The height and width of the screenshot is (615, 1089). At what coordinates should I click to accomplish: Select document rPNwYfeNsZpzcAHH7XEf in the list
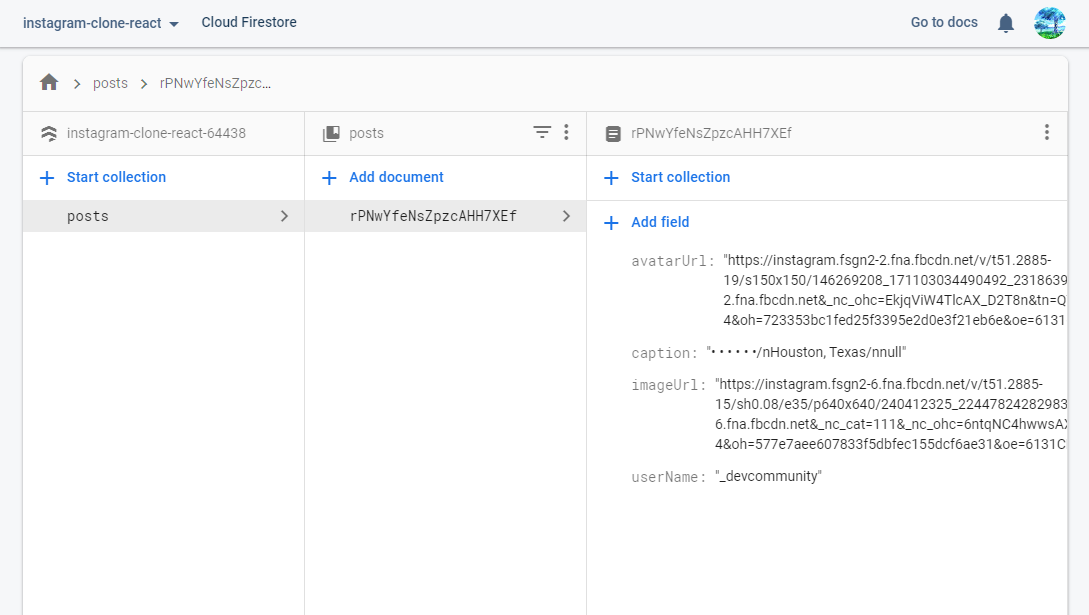coord(445,216)
